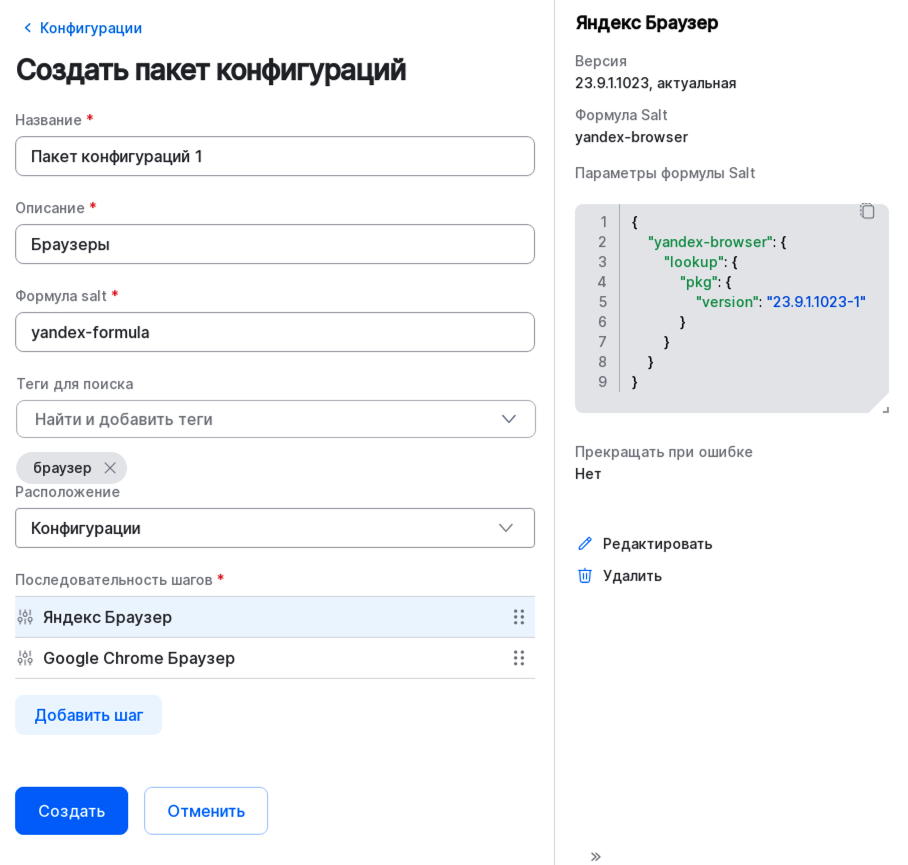Grab the drag handle of Google Chrome step

pos(519,658)
